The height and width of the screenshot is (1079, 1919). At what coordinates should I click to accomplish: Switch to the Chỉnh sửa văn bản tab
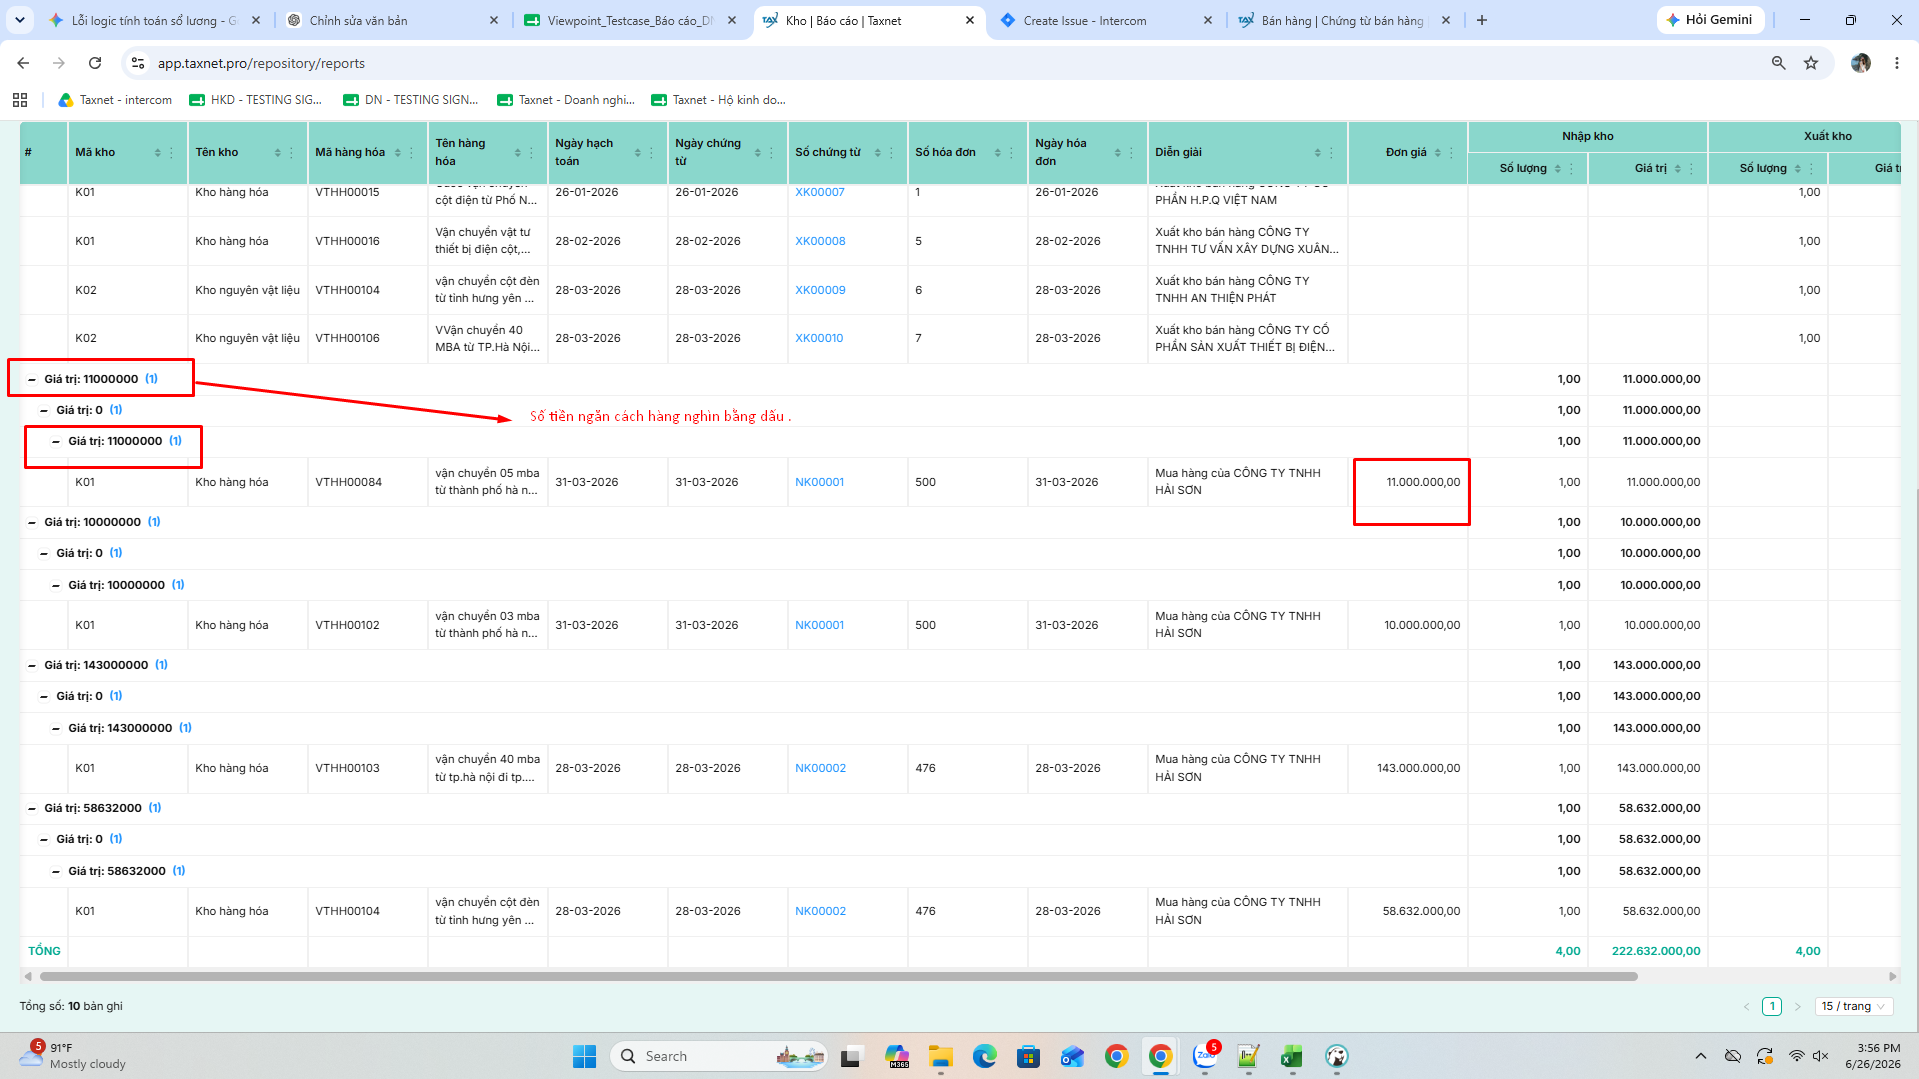click(391, 20)
